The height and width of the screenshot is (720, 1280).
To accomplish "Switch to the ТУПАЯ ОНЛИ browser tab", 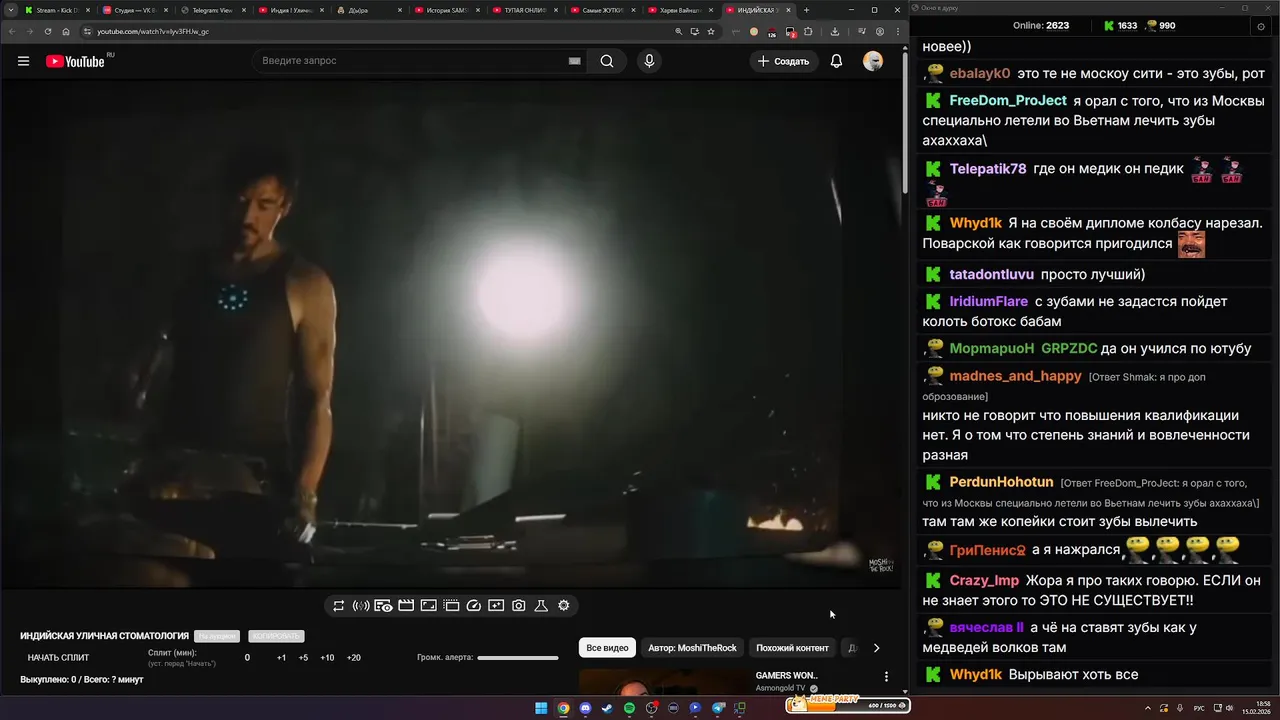I will [x=525, y=10].
